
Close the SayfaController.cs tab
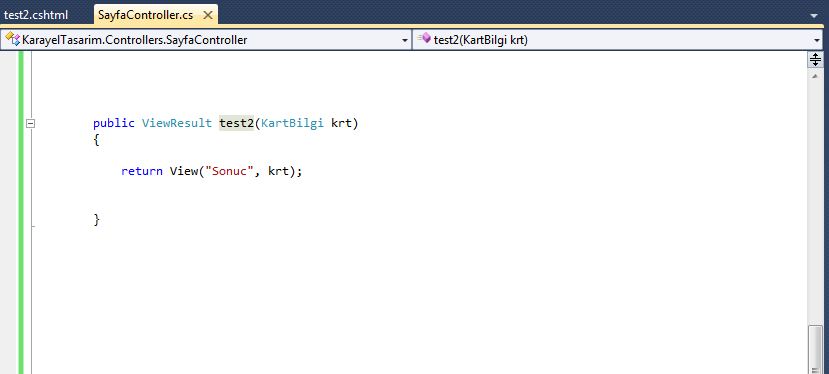point(208,15)
